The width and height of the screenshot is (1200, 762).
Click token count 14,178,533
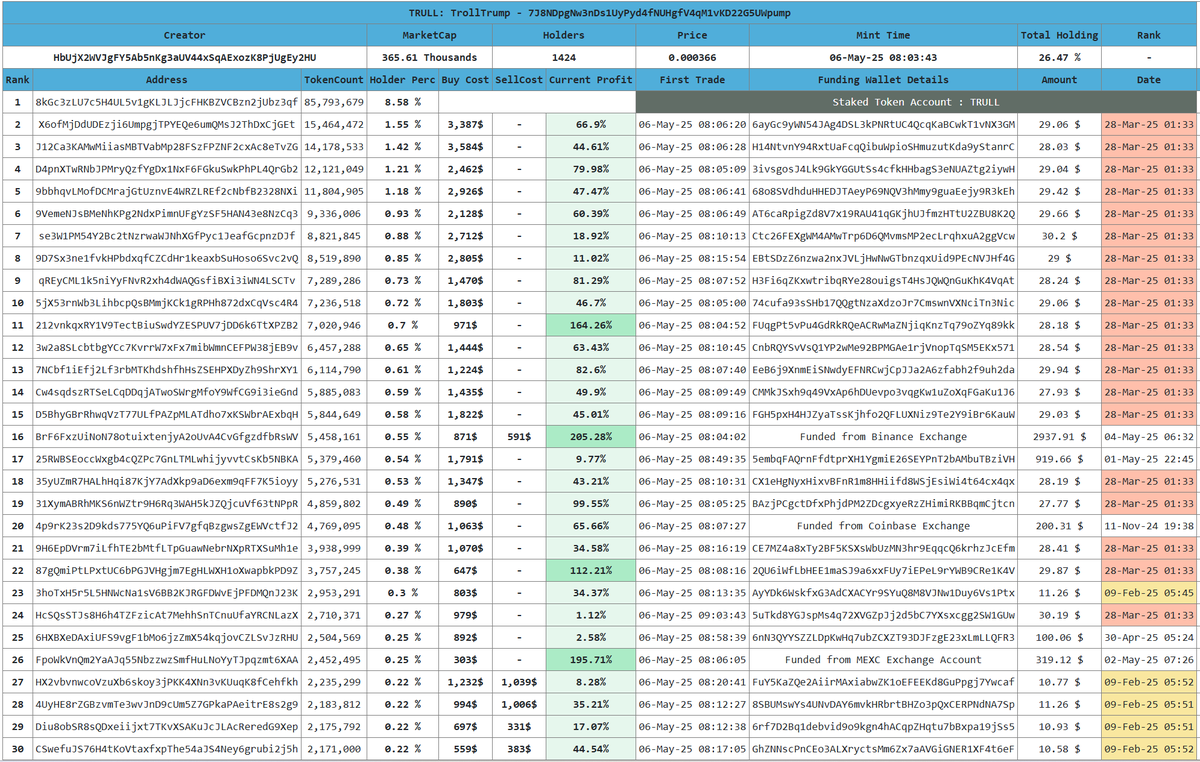(x=334, y=146)
